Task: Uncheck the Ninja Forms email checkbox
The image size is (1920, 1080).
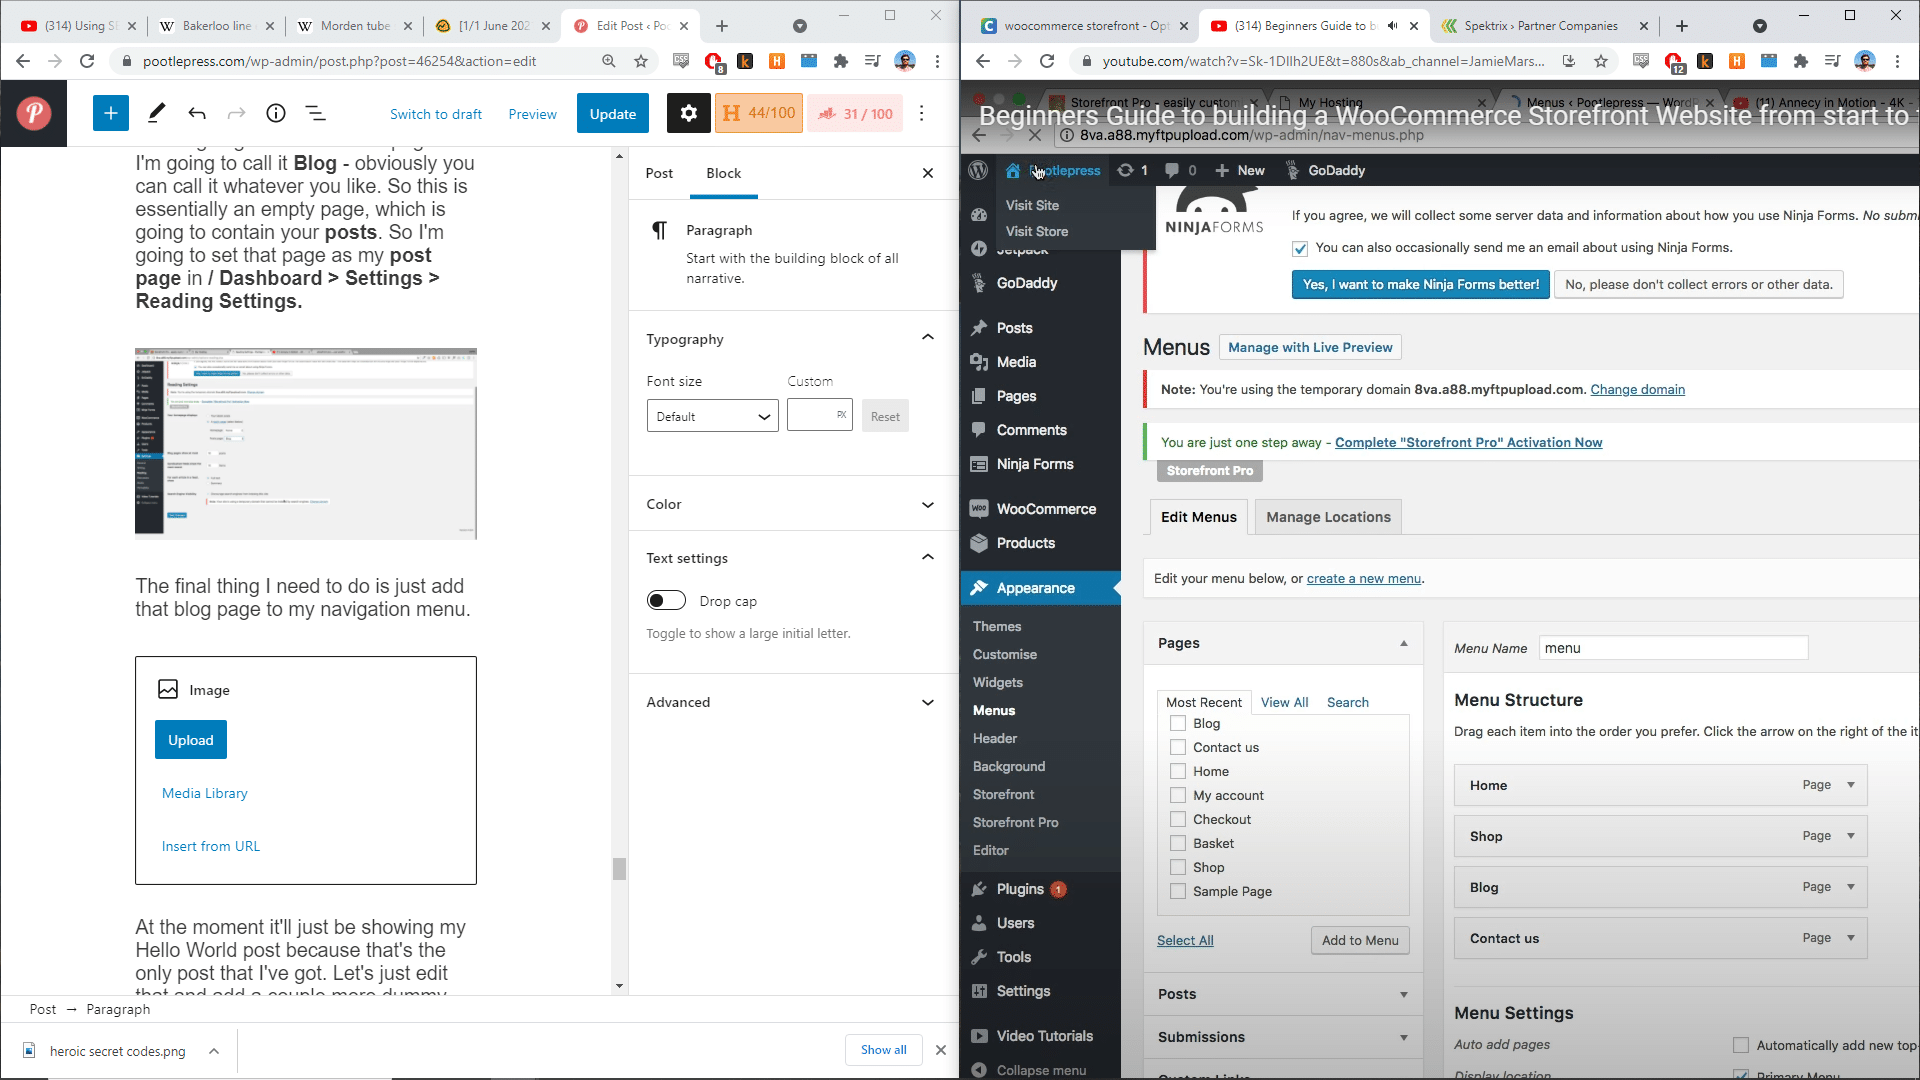Action: pos(1300,248)
